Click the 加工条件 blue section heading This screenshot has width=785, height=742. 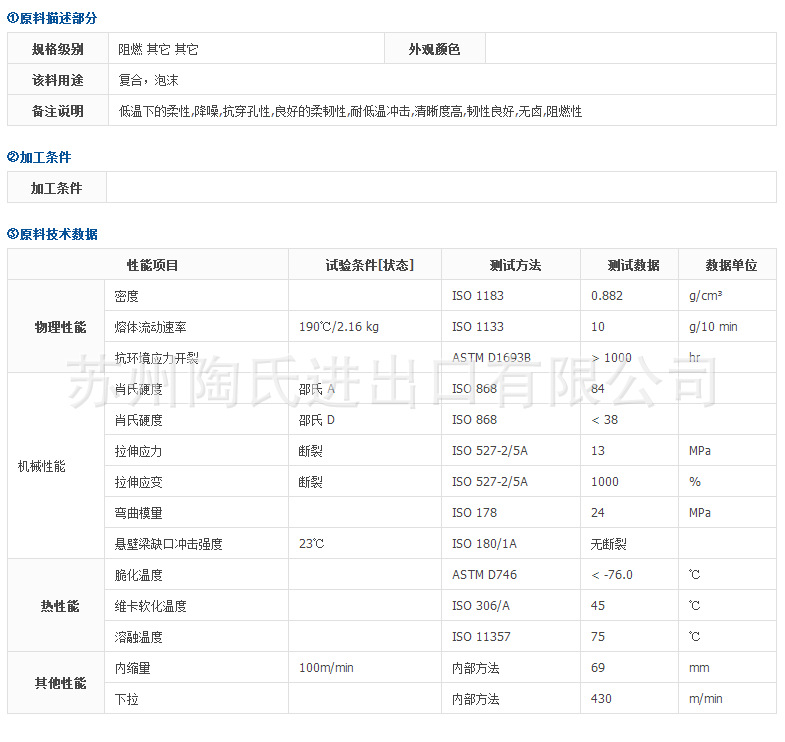[39, 157]
